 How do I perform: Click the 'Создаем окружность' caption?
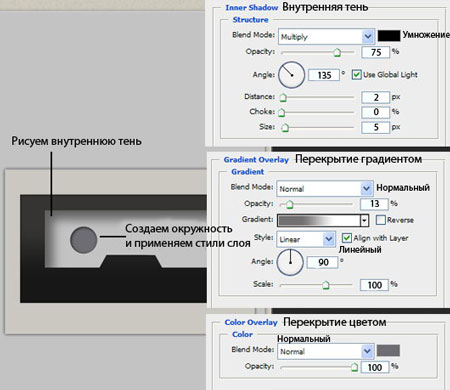coord(179,229)
